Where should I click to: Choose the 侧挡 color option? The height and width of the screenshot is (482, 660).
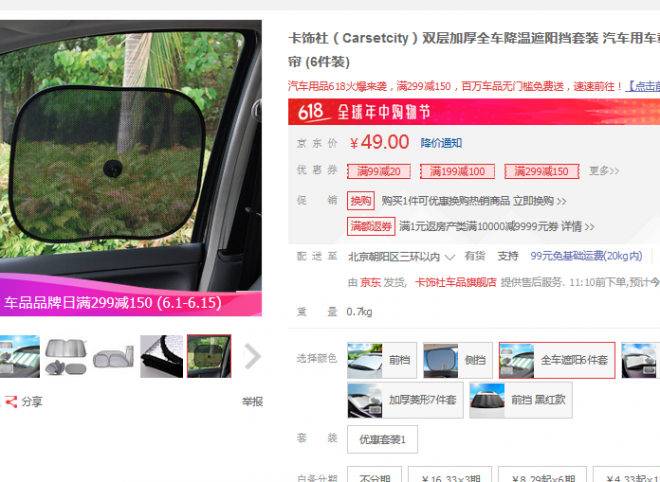(458, 360)
